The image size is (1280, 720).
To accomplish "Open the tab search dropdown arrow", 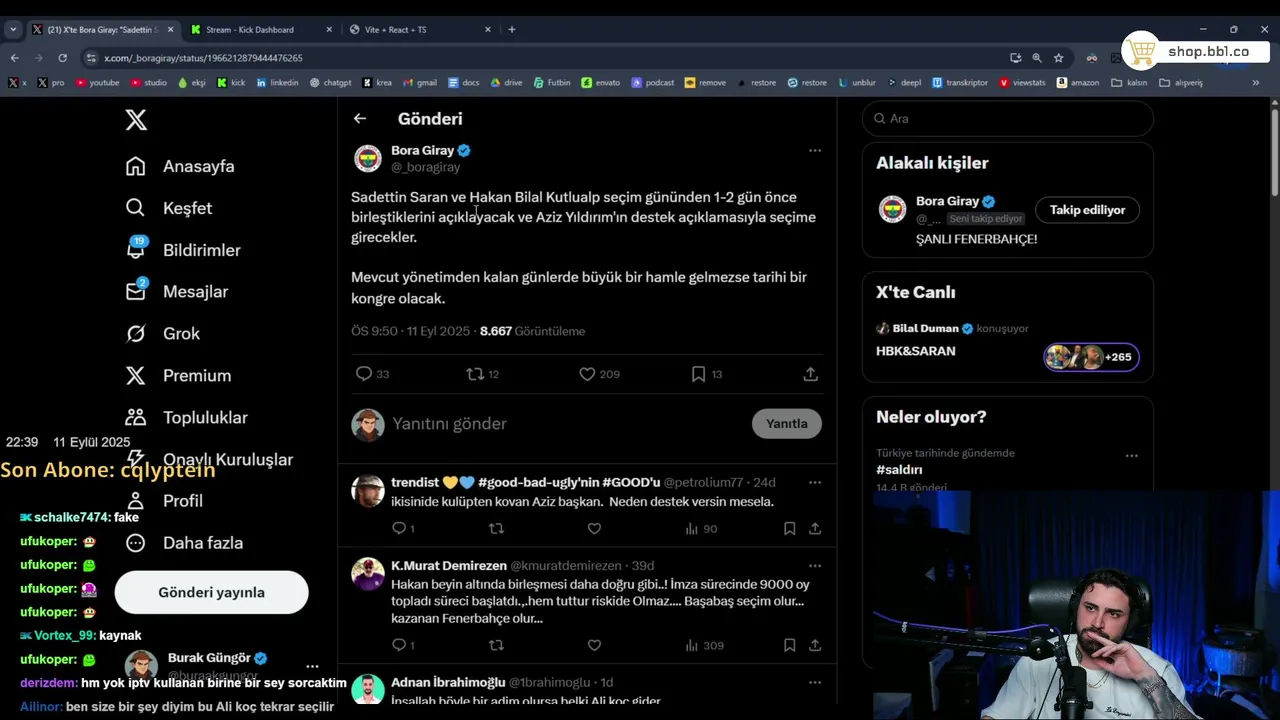I will tap(13, 30).
